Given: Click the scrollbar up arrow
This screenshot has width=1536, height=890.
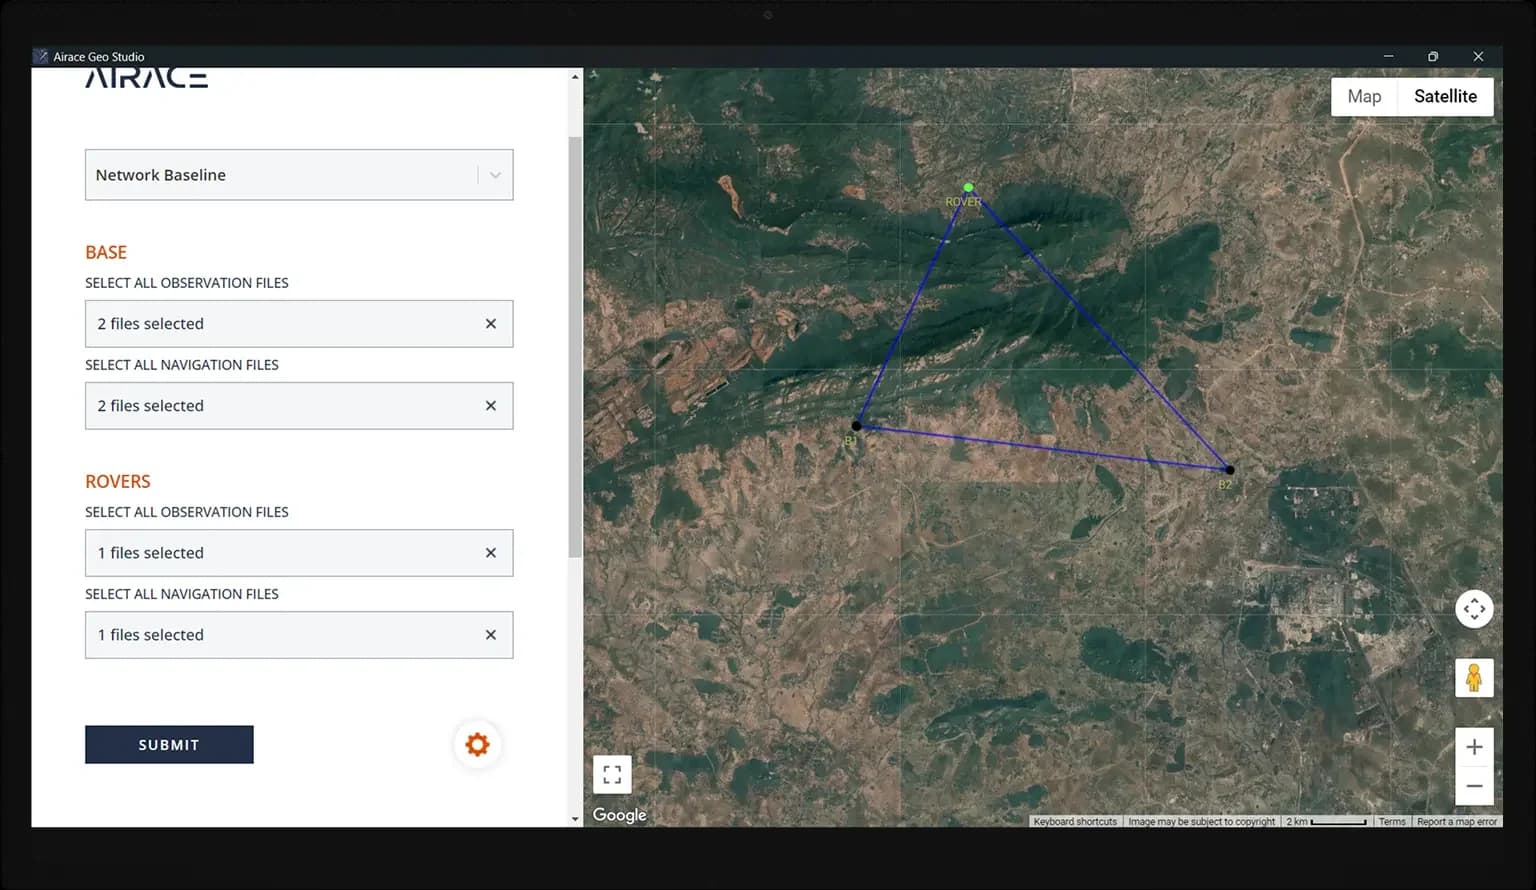Looking at the screenshot, I should pyautogui.click(x=575, y=77).
